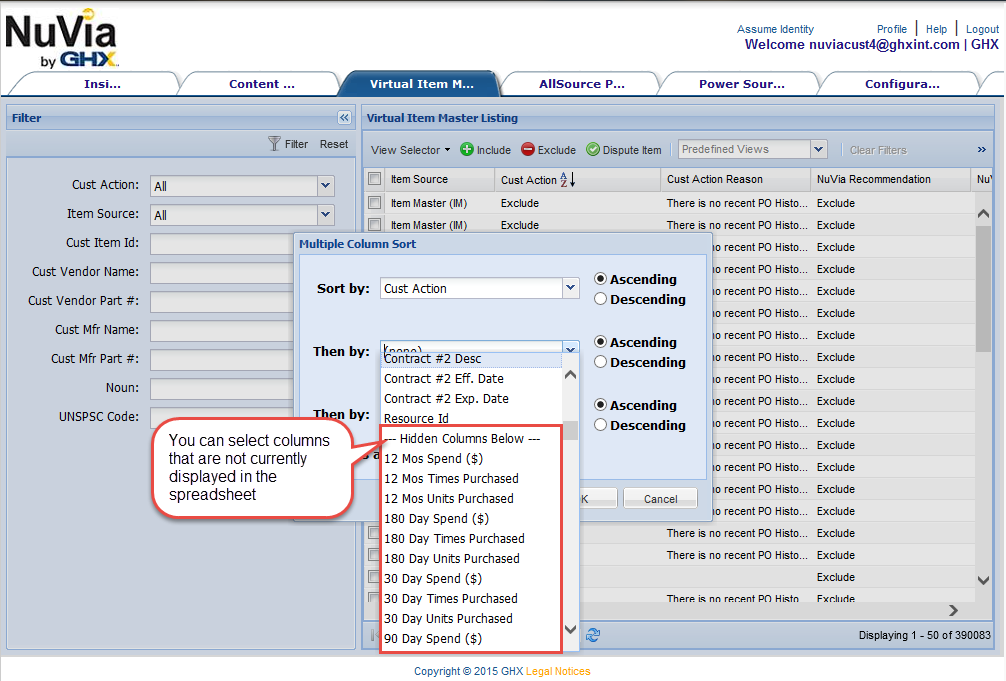Choose 12 Mos Spend ($) from list
This screenshot has height=681, width=1006.
(x=472, y=458)
